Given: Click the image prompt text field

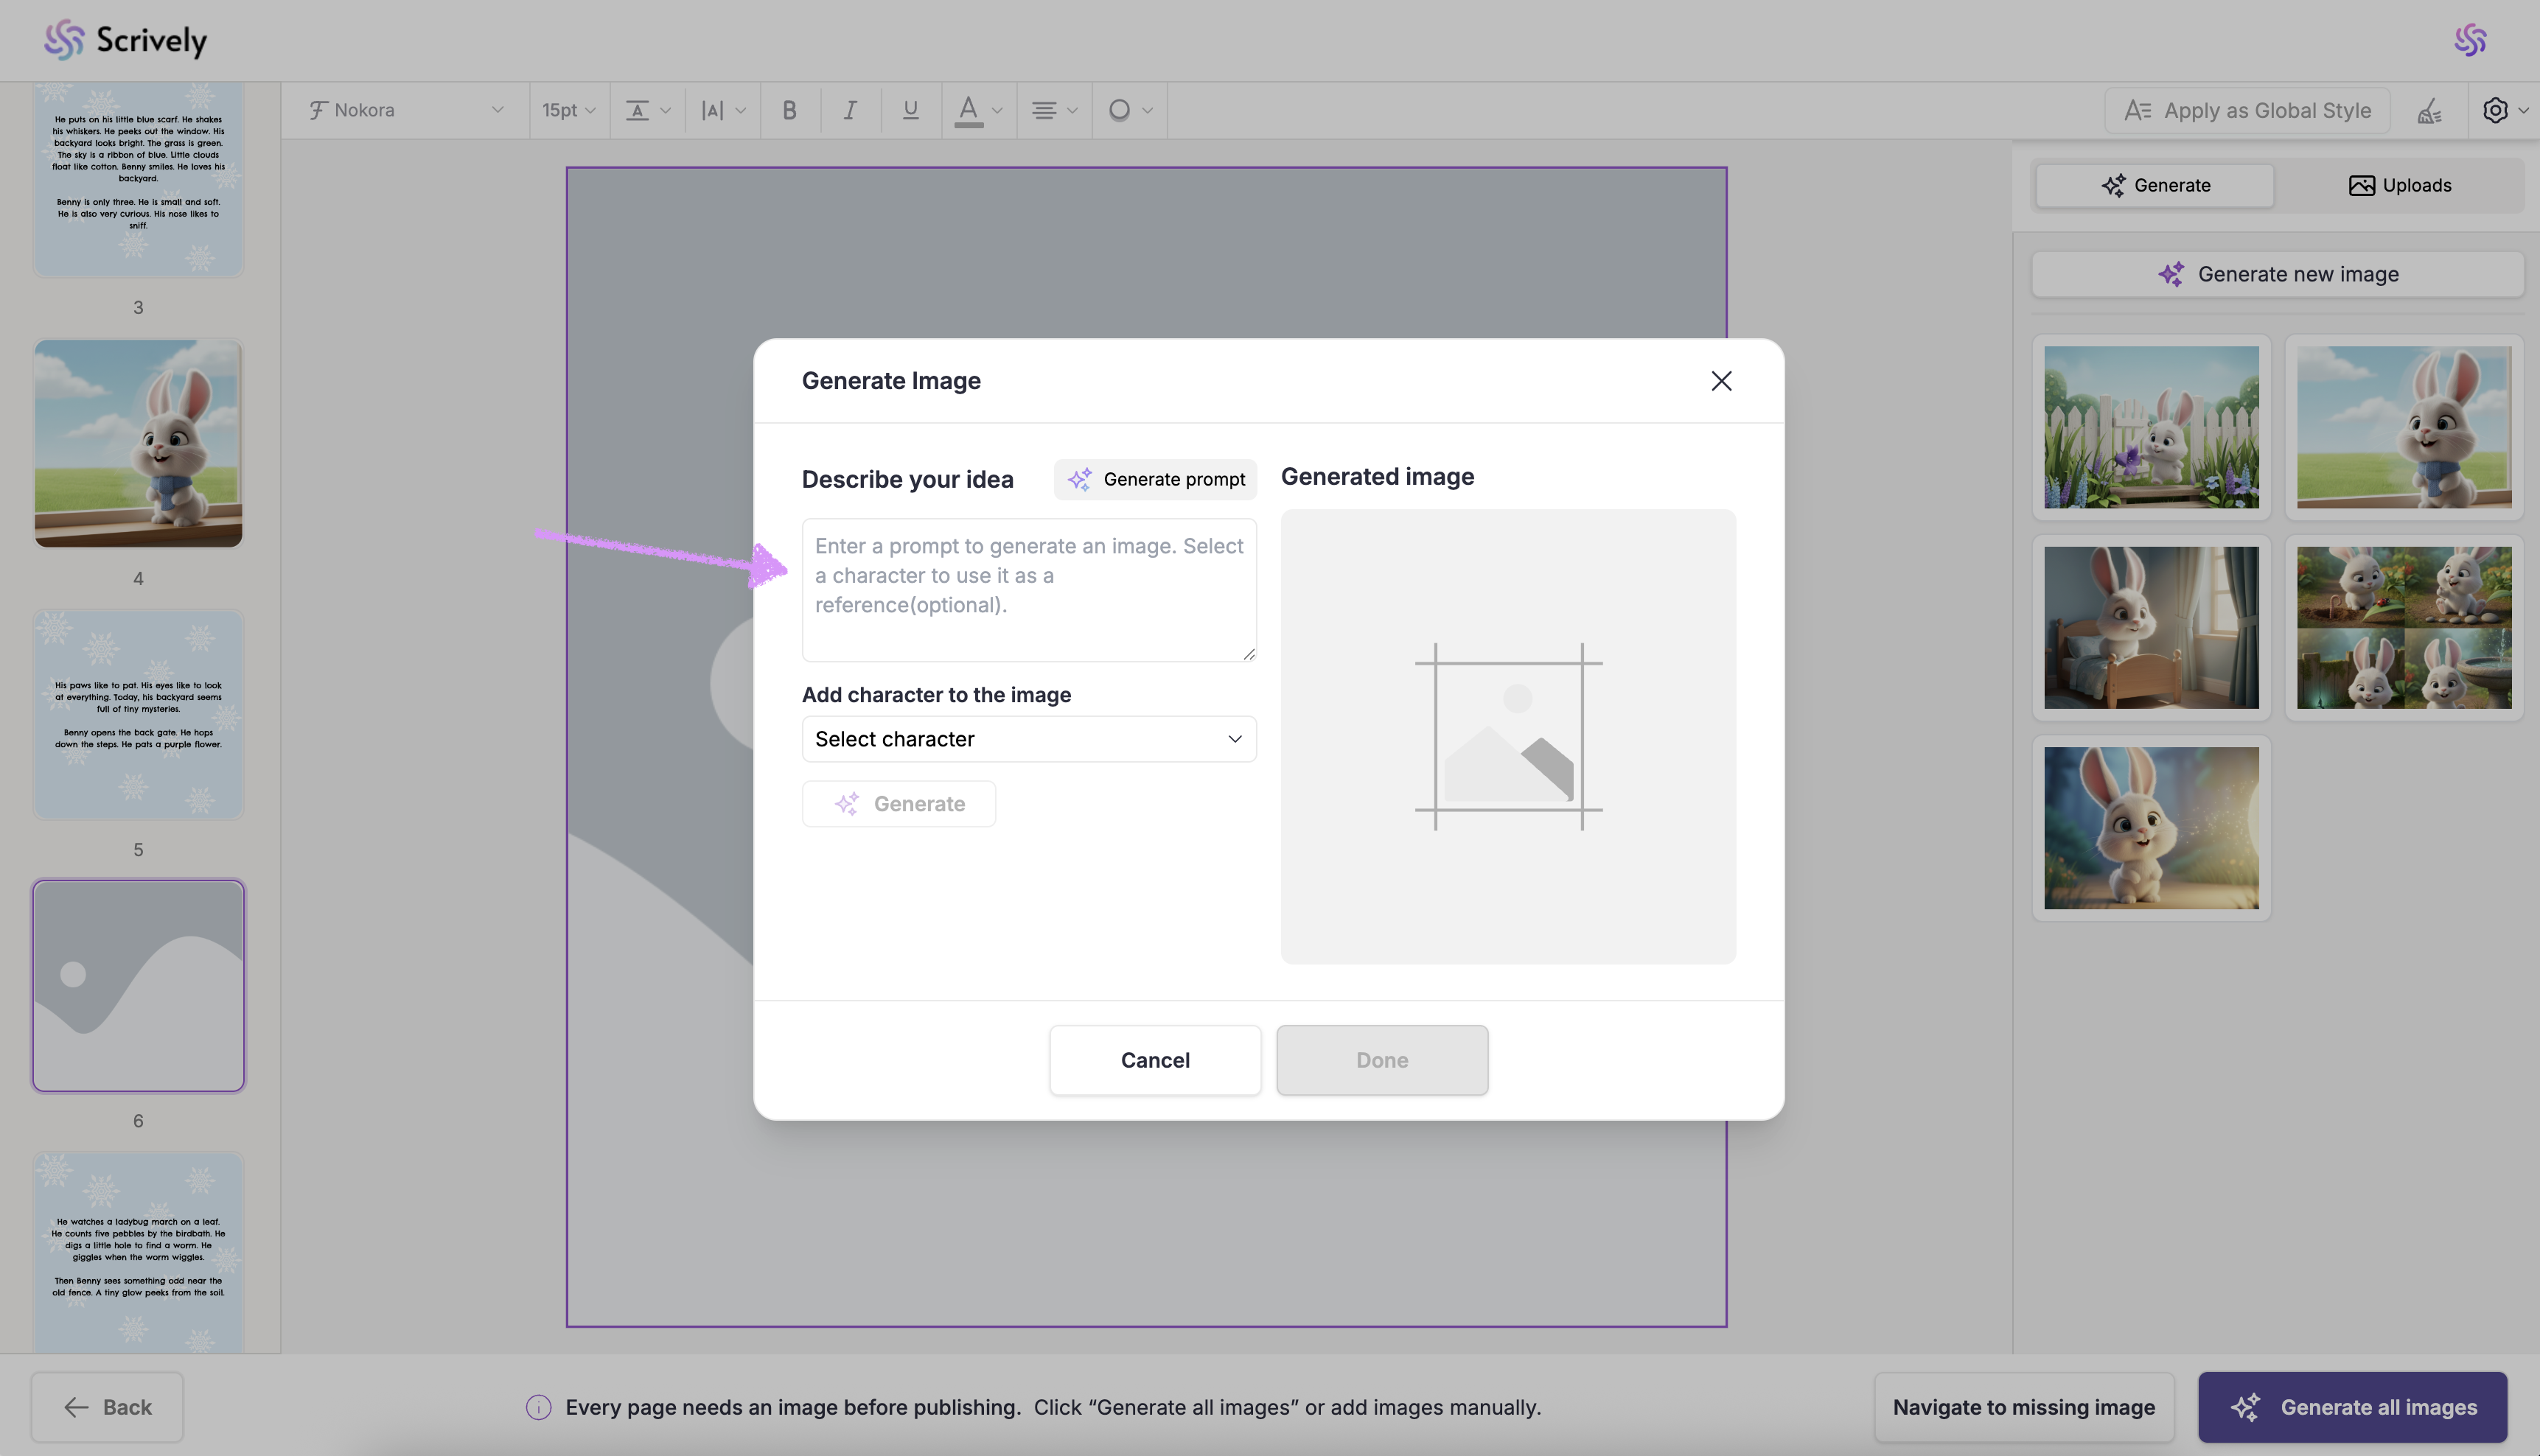Looking at the screenshot, I should point(1029,589).
